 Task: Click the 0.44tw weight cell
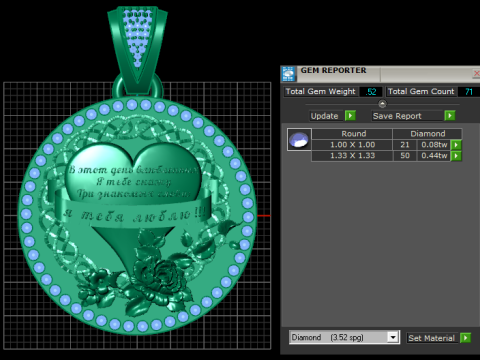pos(434,156)
